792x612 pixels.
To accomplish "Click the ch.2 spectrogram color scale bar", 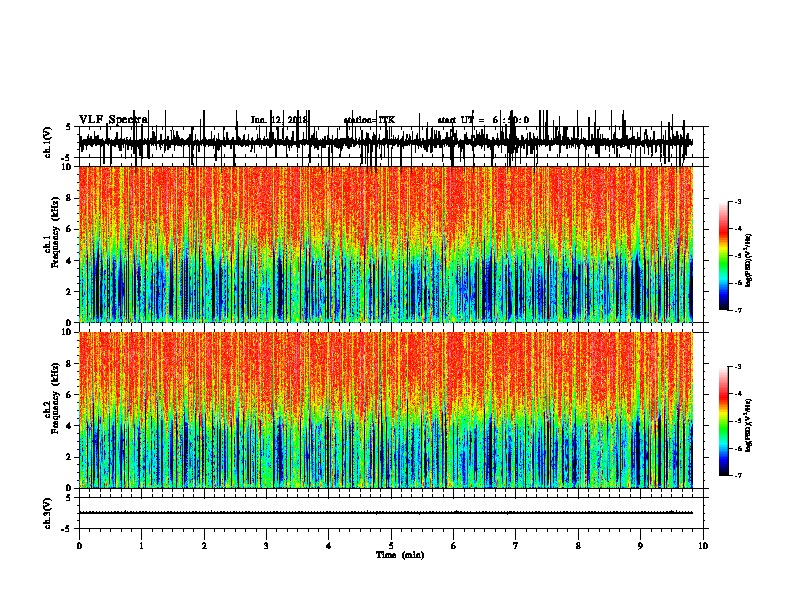I will click(724, 421).
